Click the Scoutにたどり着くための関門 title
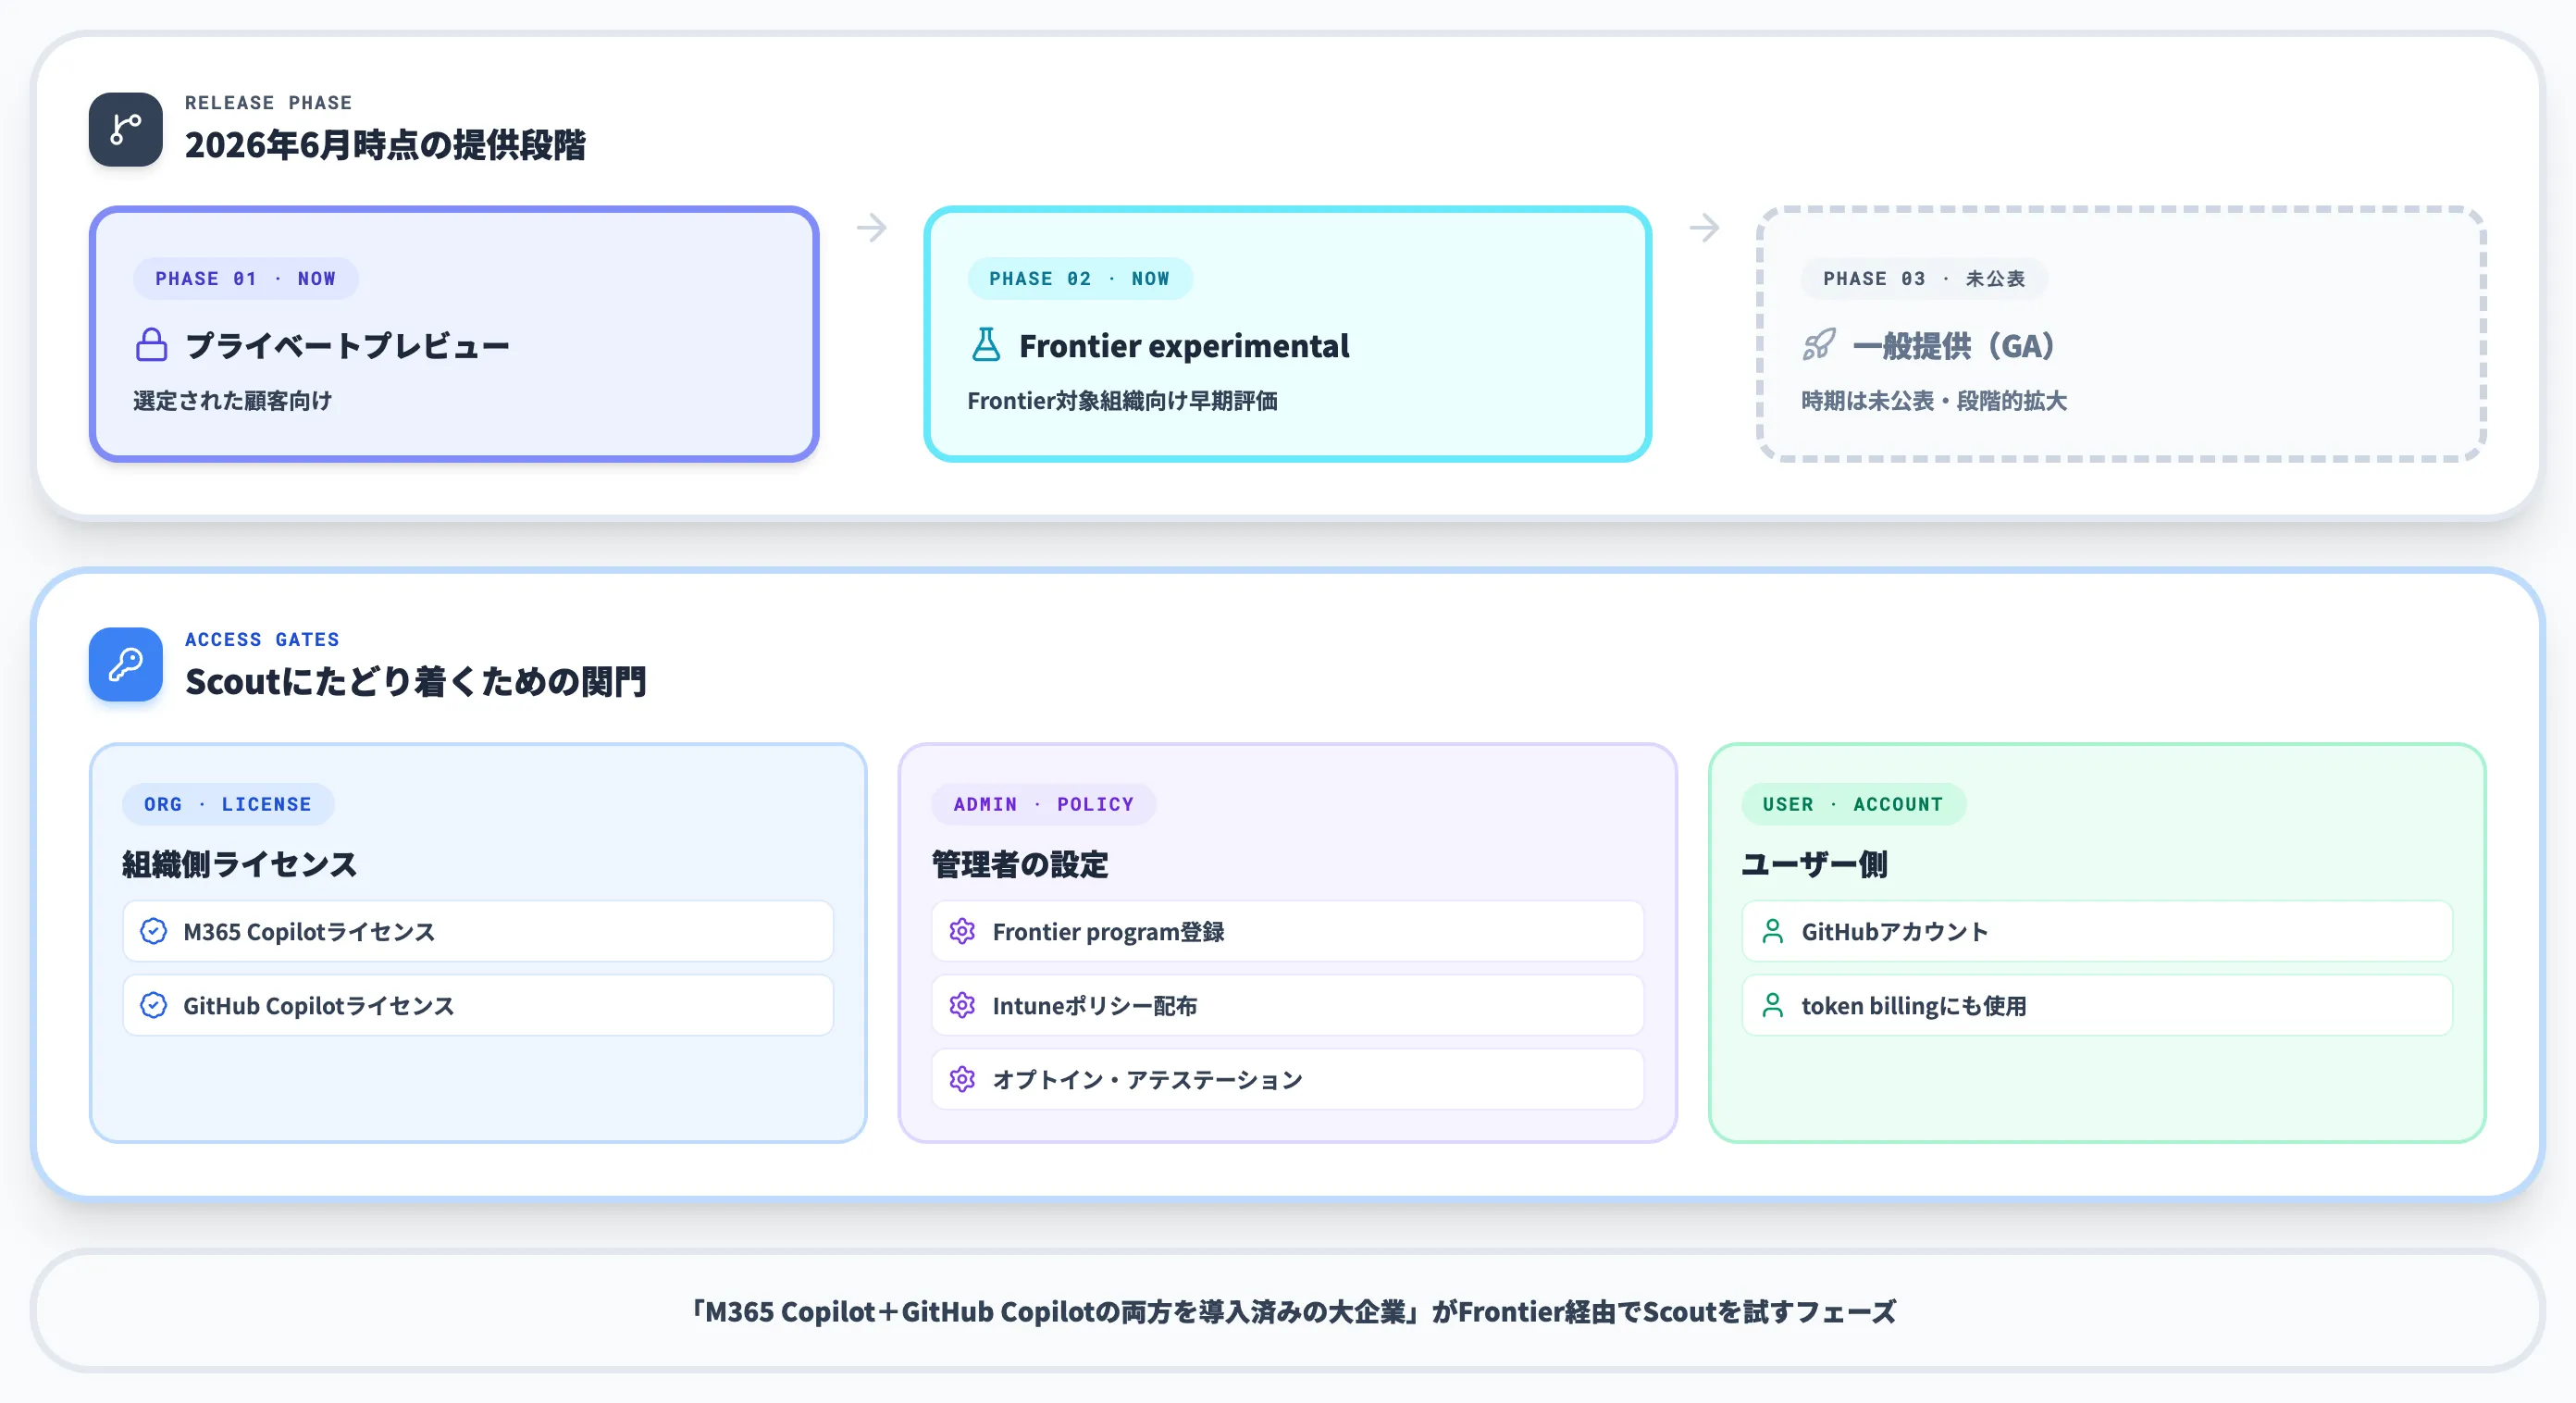This screenshot has width=2576, height=1403. coord(415,682)
